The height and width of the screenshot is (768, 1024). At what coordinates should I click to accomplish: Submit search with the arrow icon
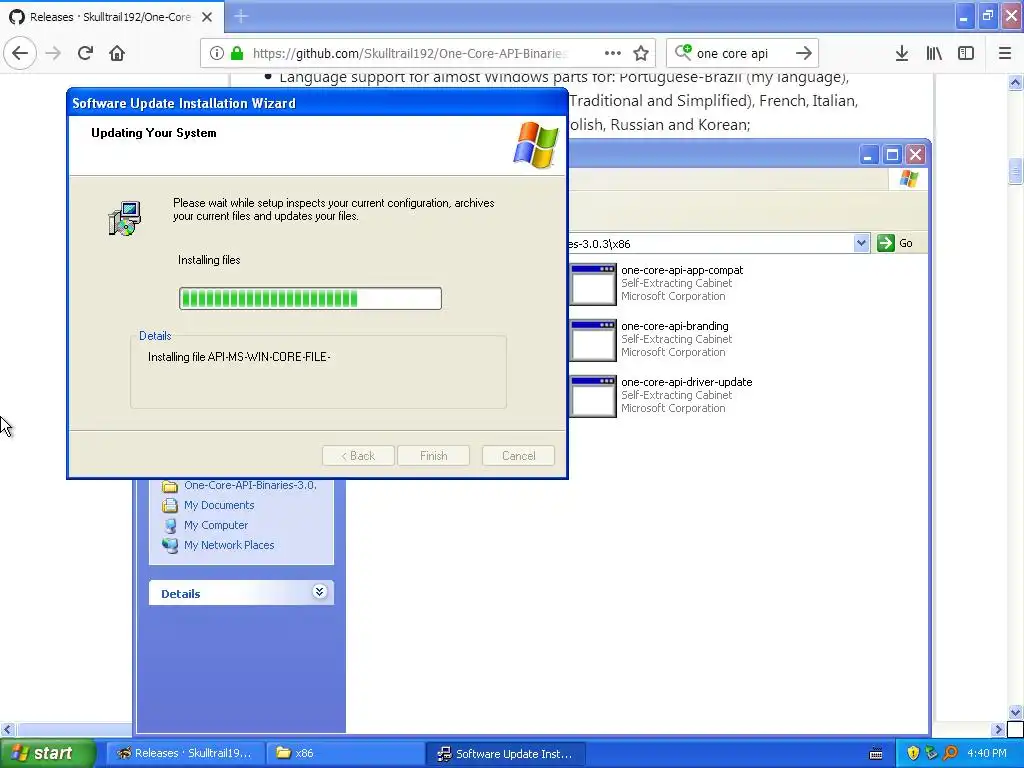tap(804, 53)
